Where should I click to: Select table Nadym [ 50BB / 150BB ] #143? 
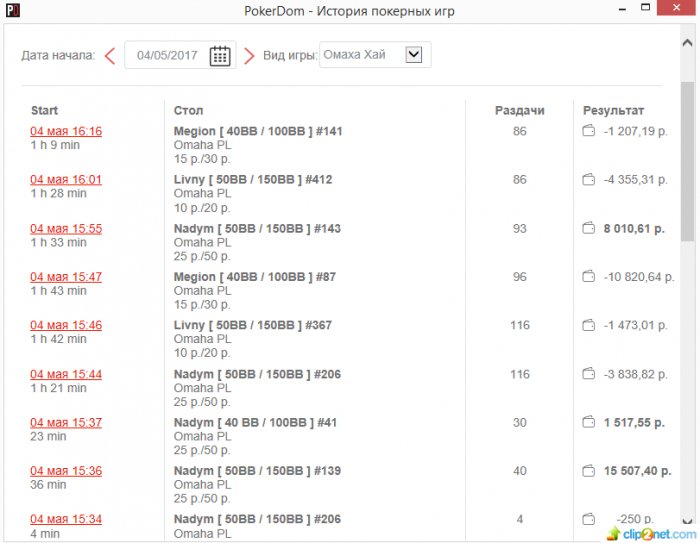[x=257, y=229]
